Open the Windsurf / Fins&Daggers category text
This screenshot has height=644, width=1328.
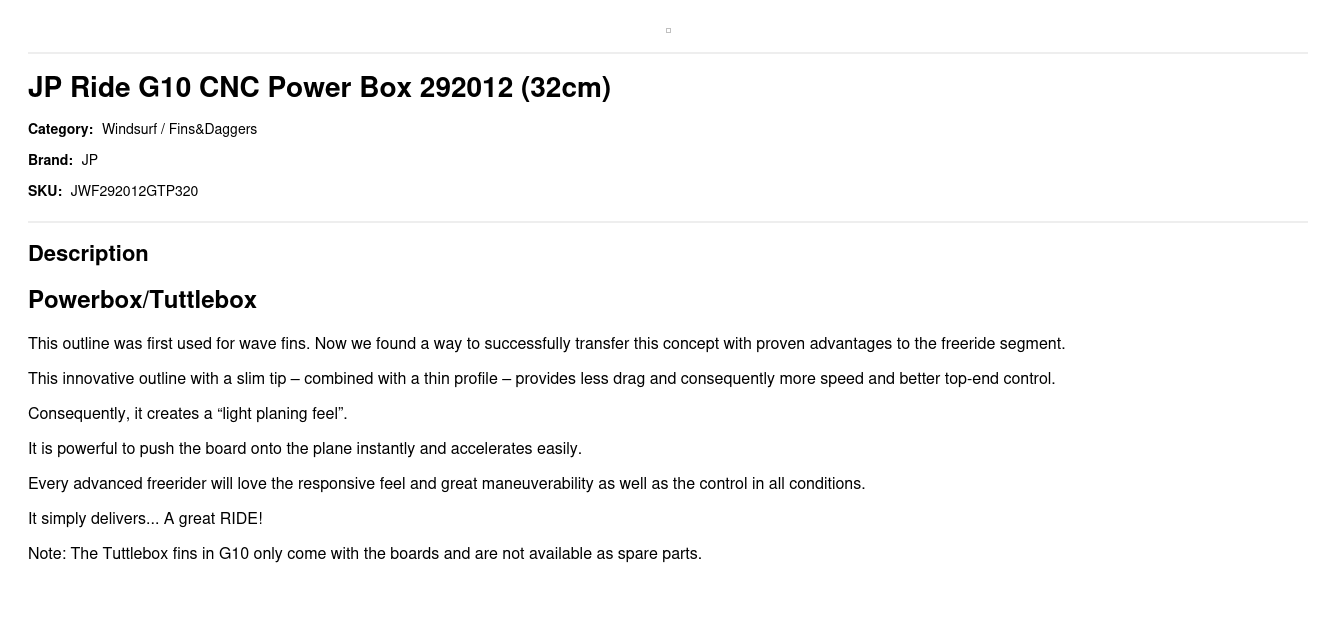[179, 129]
